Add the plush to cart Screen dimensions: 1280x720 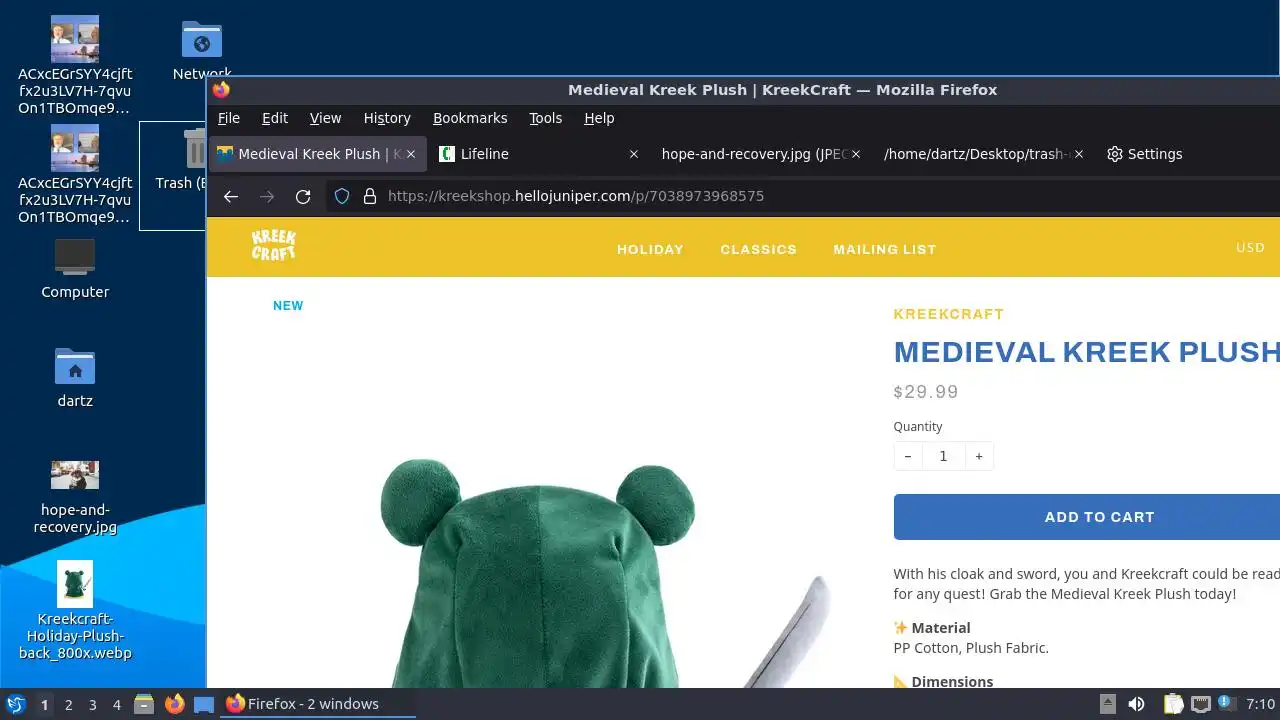(x=1087, y=517)
